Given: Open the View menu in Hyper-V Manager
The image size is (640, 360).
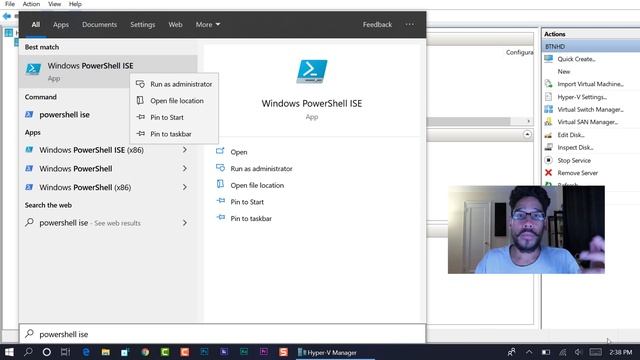Looking at the screenshot, I should click(54, 4).
